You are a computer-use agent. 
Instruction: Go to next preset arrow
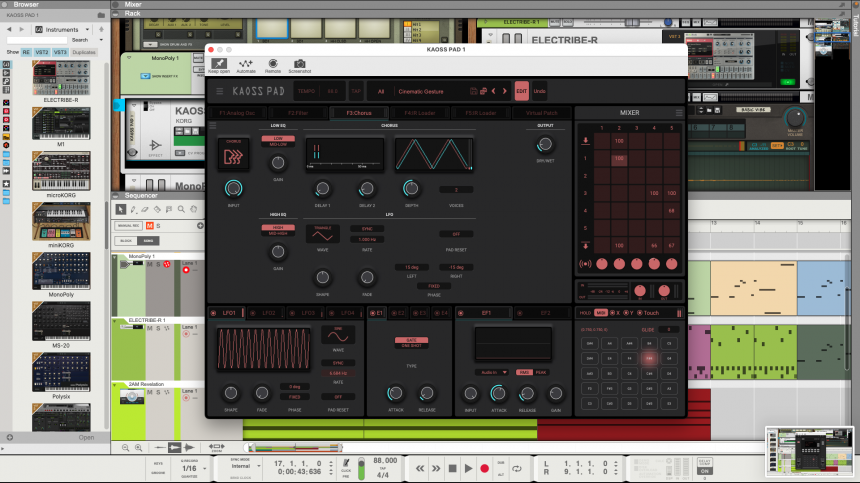505,91
